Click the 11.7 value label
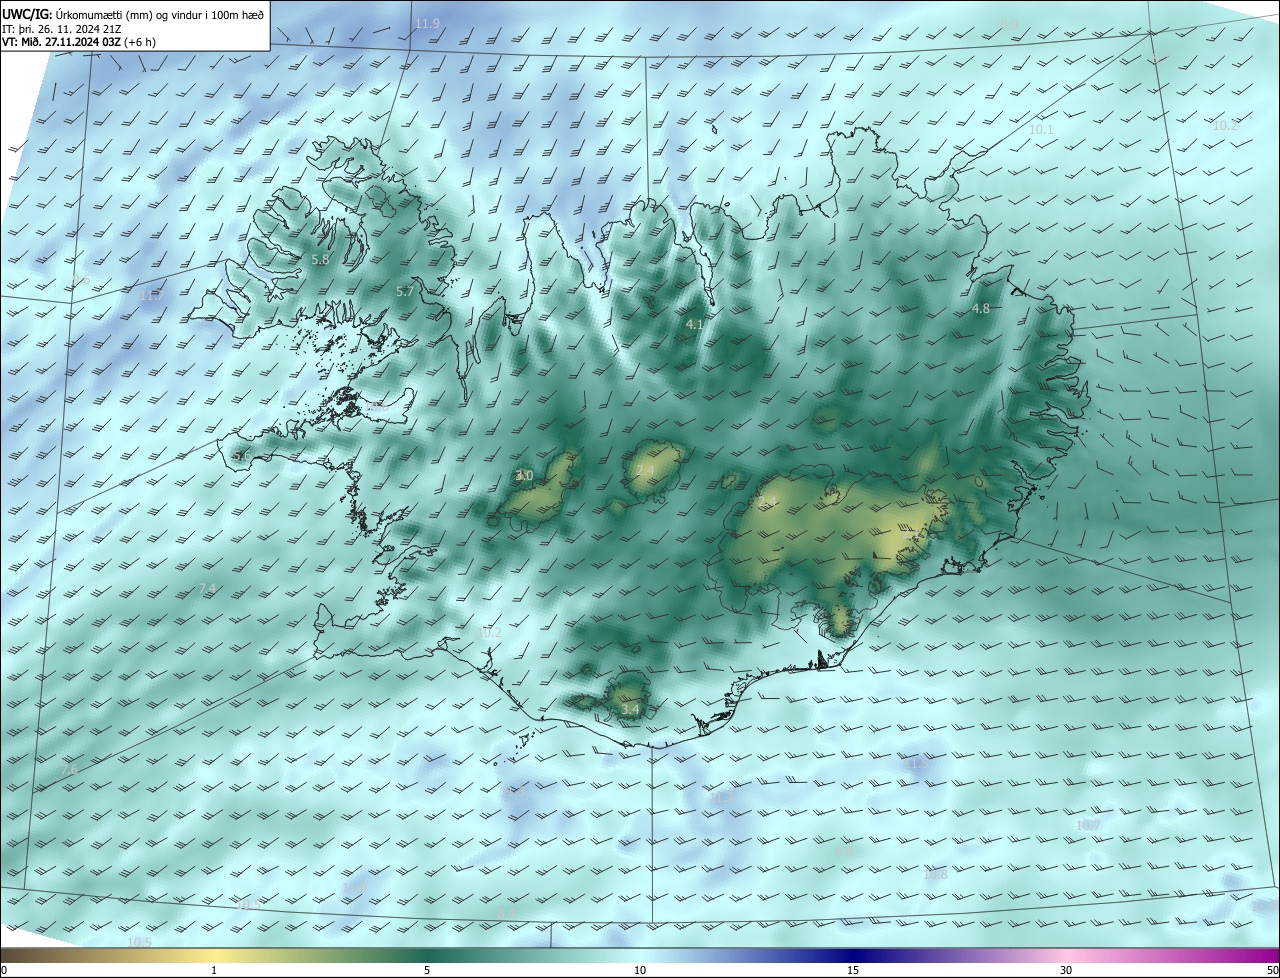The image size is (1280, 978). 151,295
